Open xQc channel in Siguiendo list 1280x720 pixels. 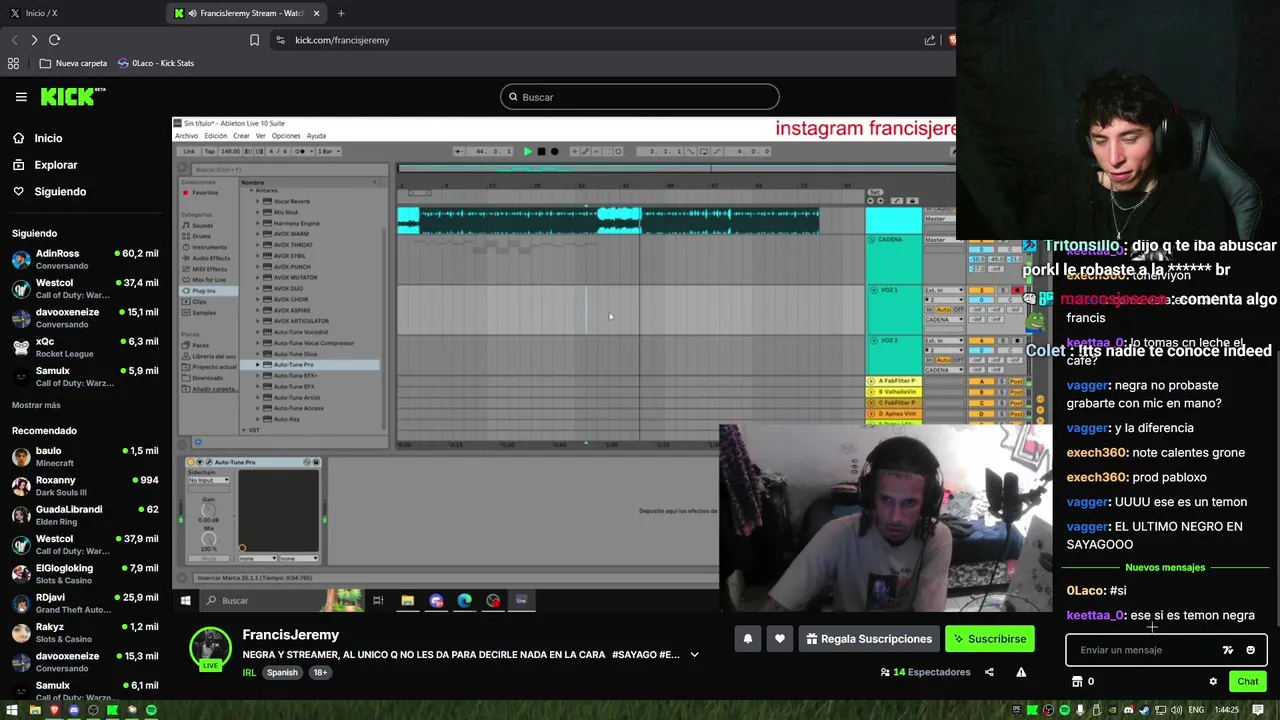[84, 347]
